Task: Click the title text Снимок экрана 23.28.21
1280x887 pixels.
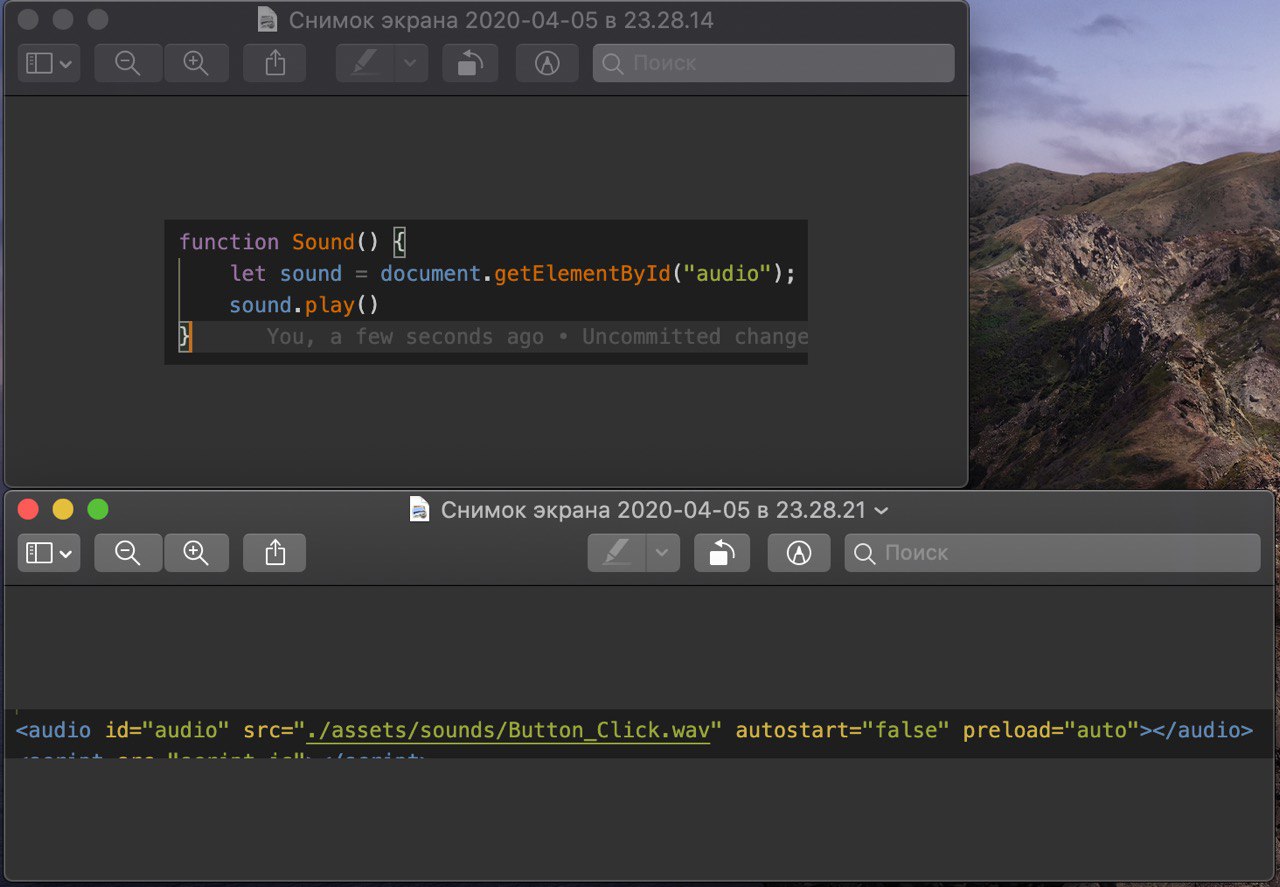Action: pos(653,510)
